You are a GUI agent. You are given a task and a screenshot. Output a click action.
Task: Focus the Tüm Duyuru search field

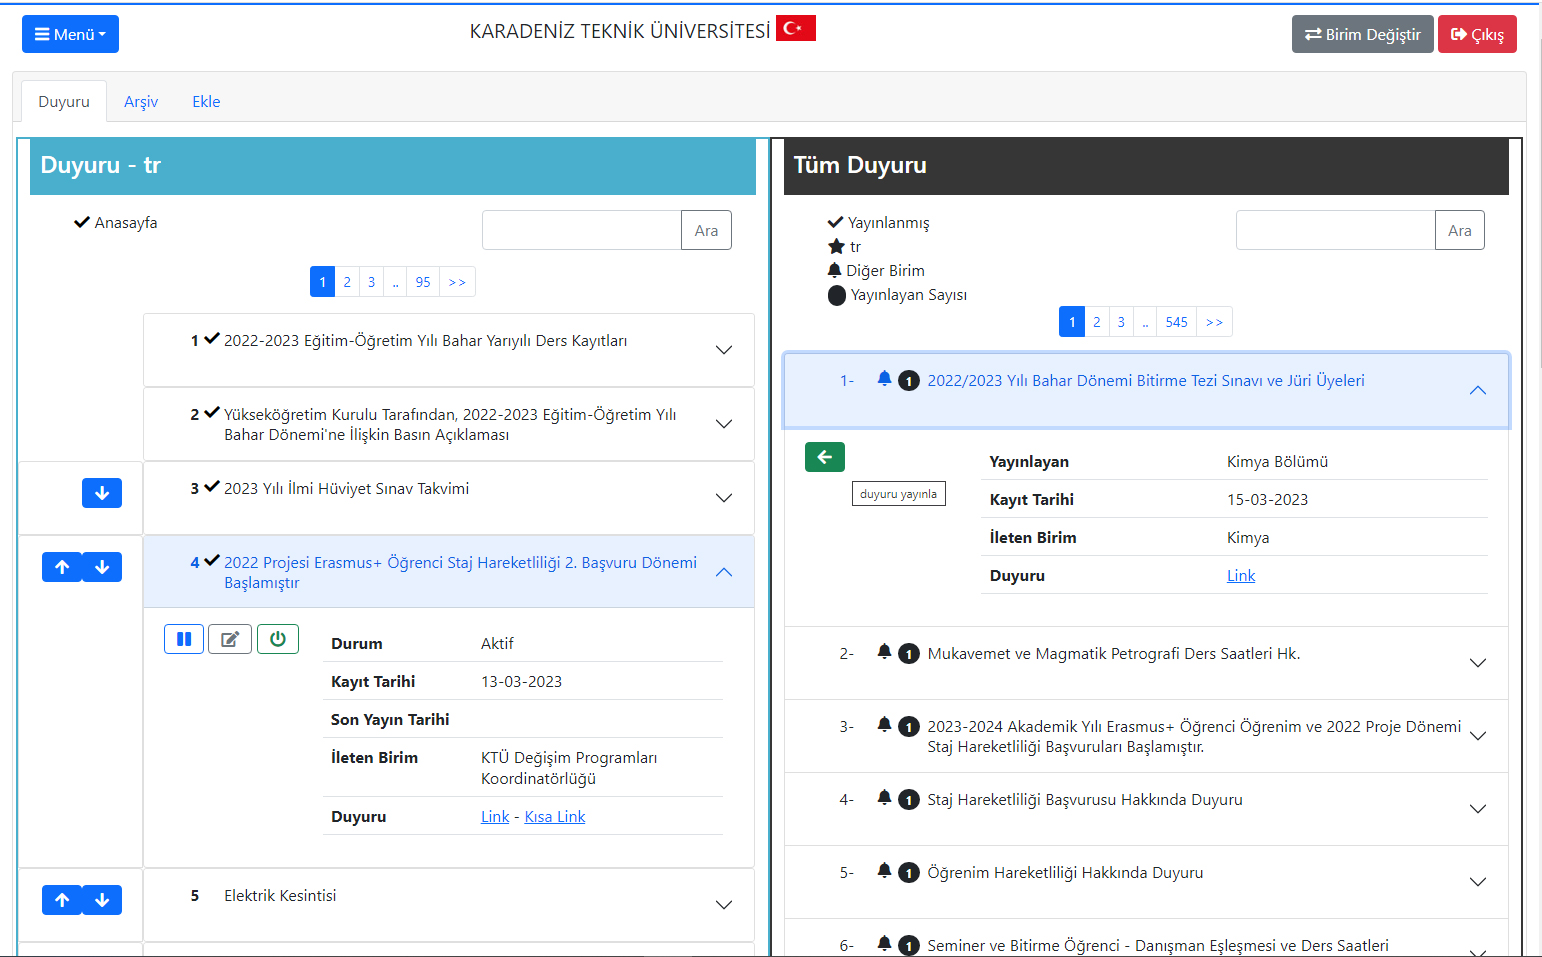1336,230
